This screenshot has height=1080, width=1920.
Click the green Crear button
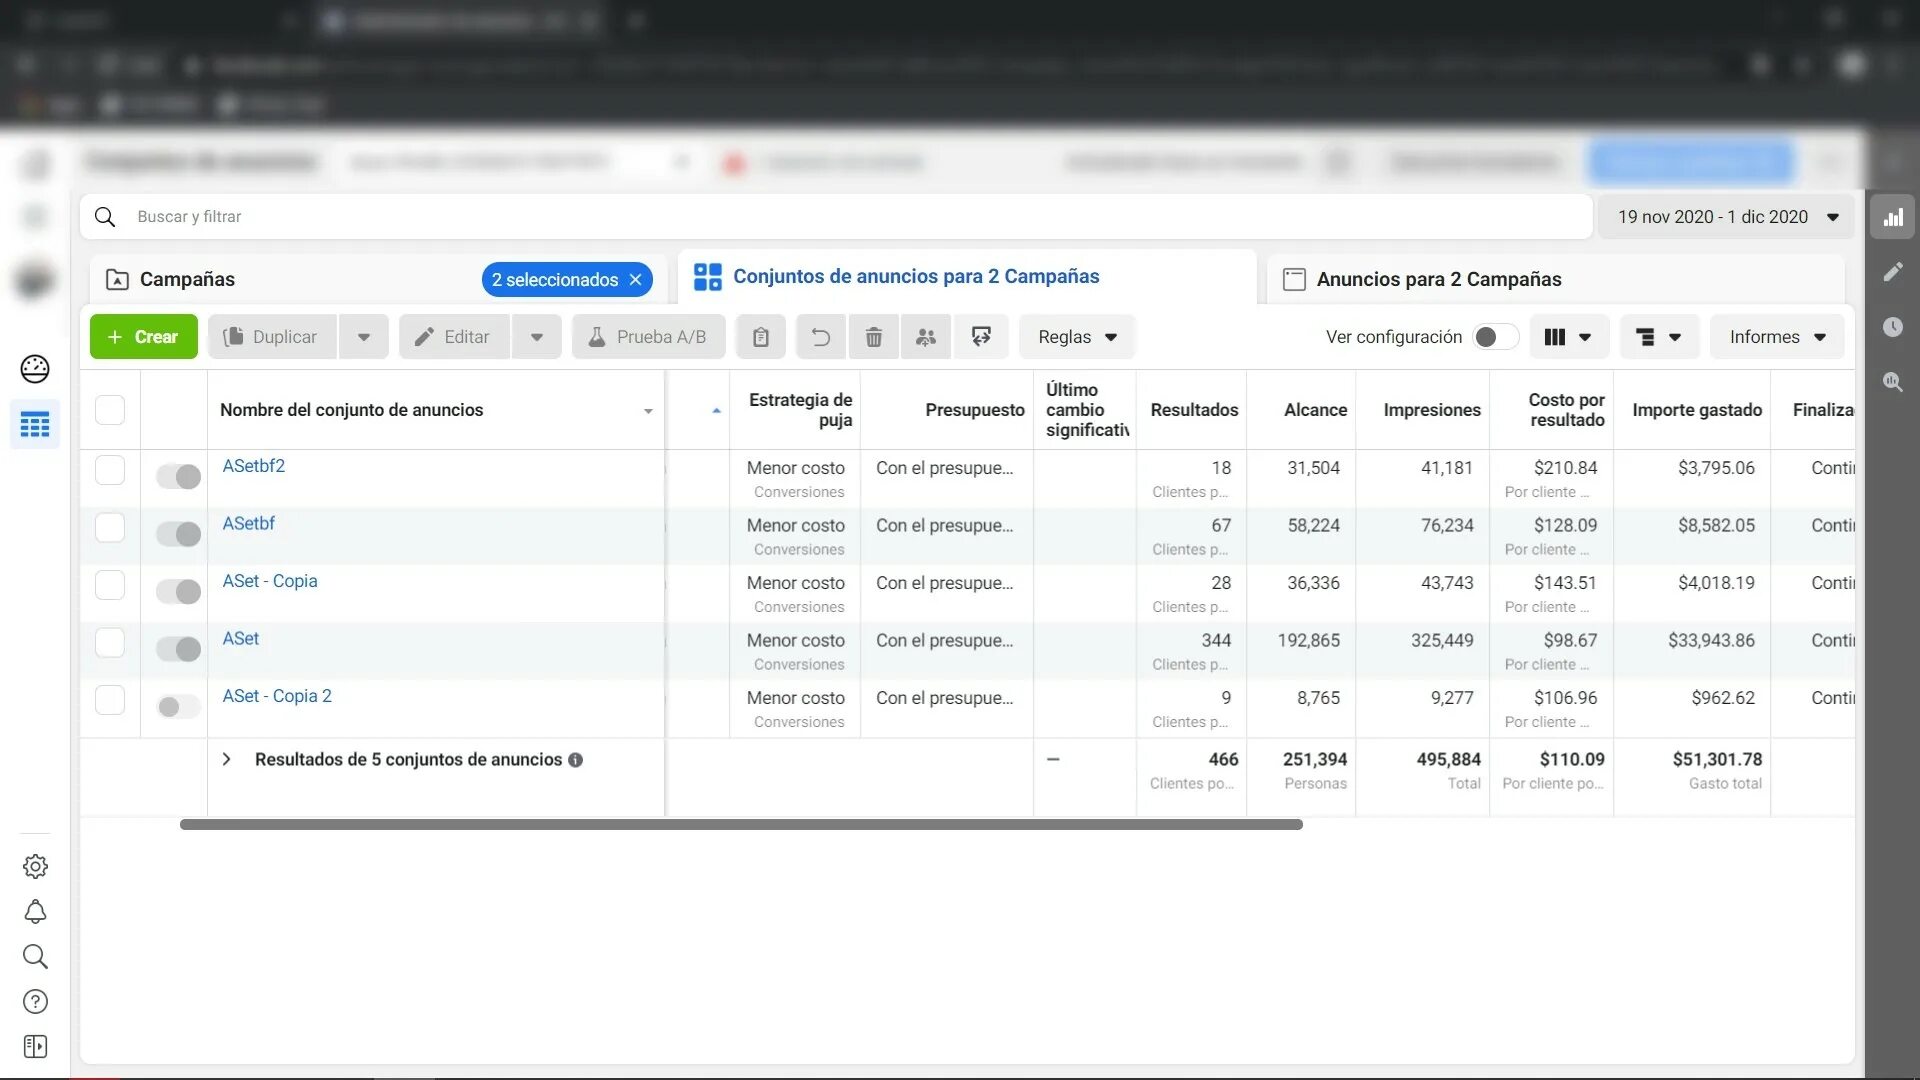143,337
